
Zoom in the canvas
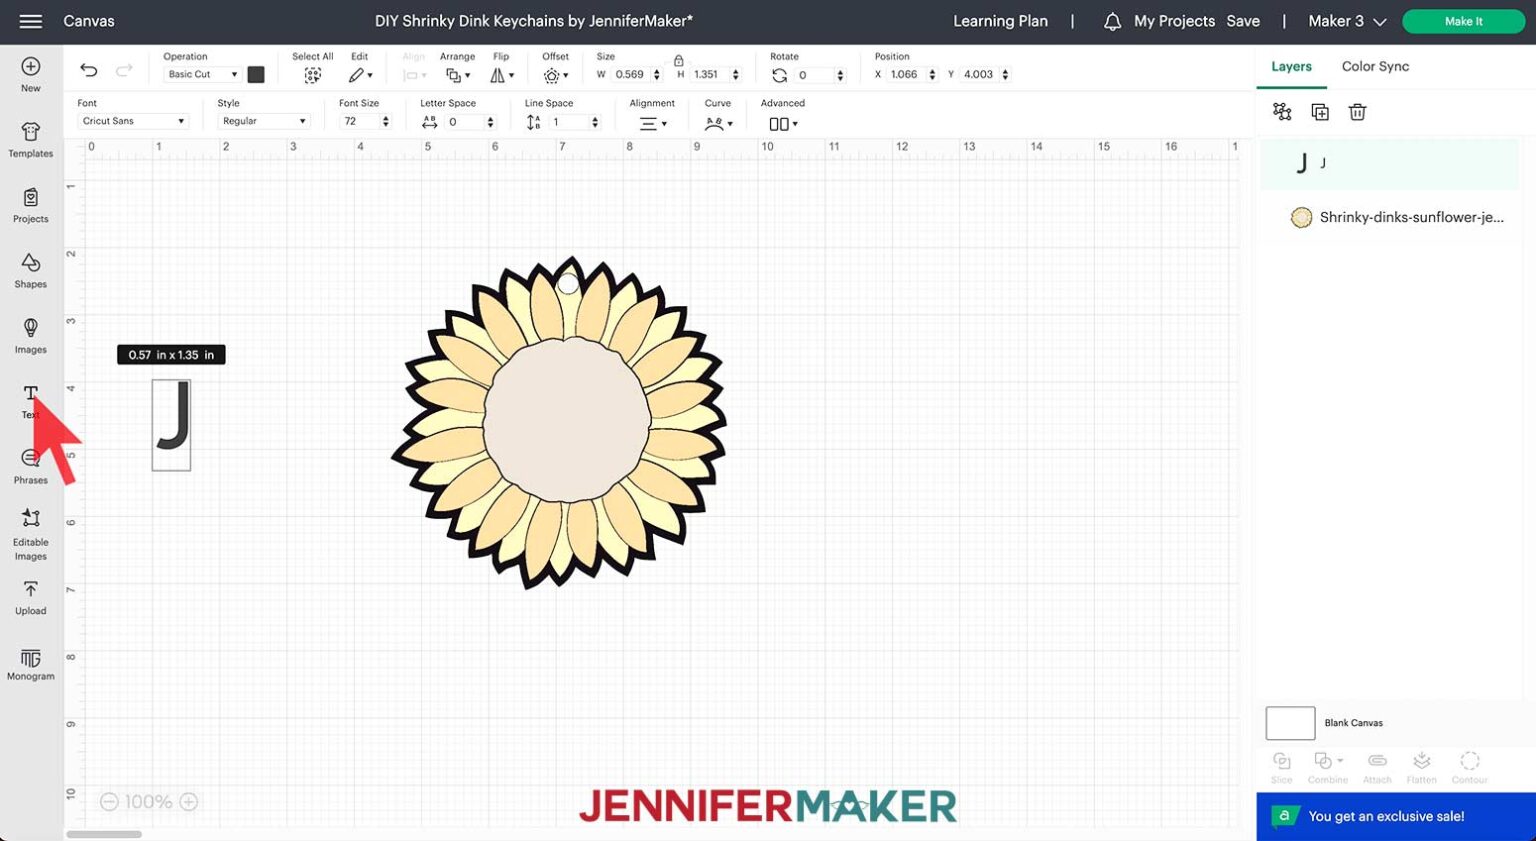(189, 802)
